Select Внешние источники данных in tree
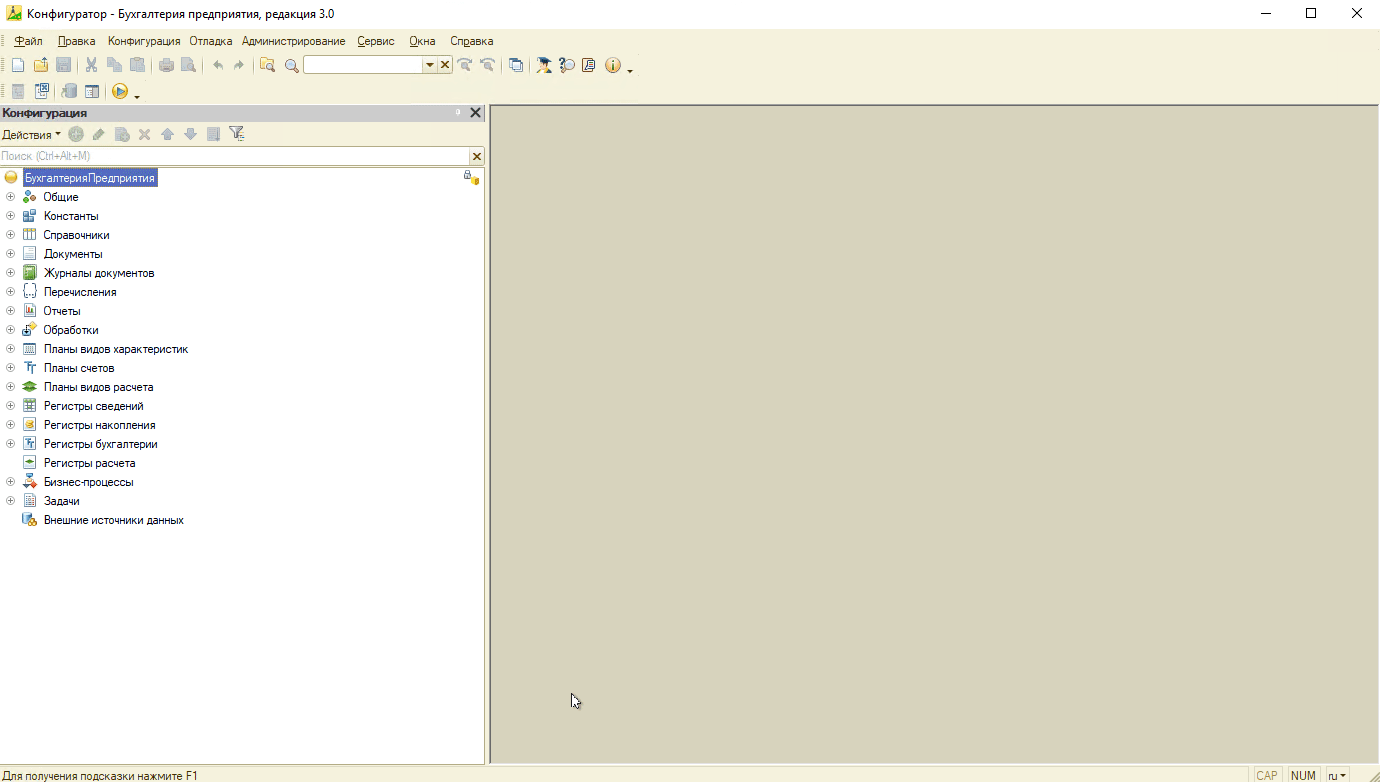 coord(114,520)
